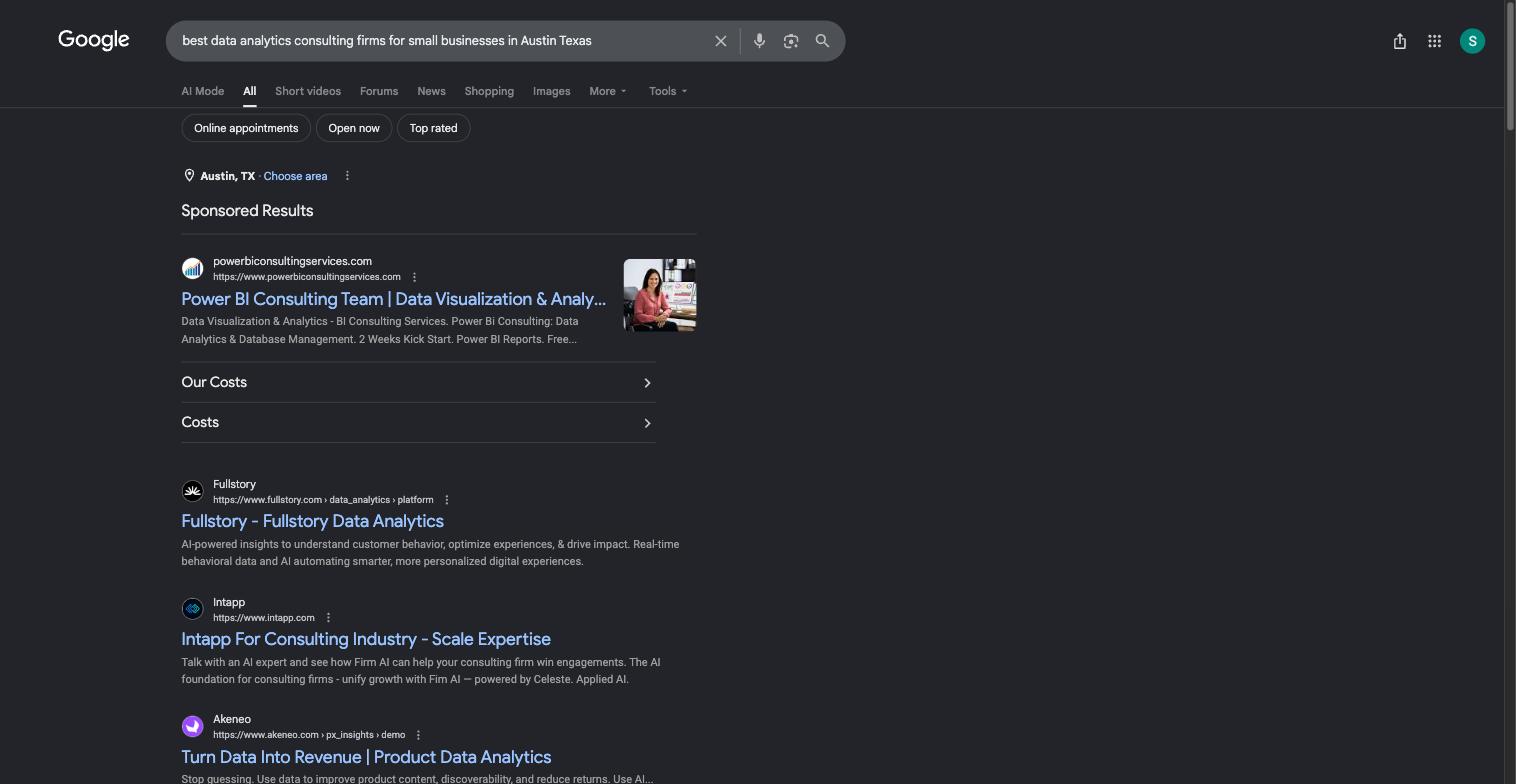
Task: Click the Power BI consulting site favicon
Action: tap(192, 268)
